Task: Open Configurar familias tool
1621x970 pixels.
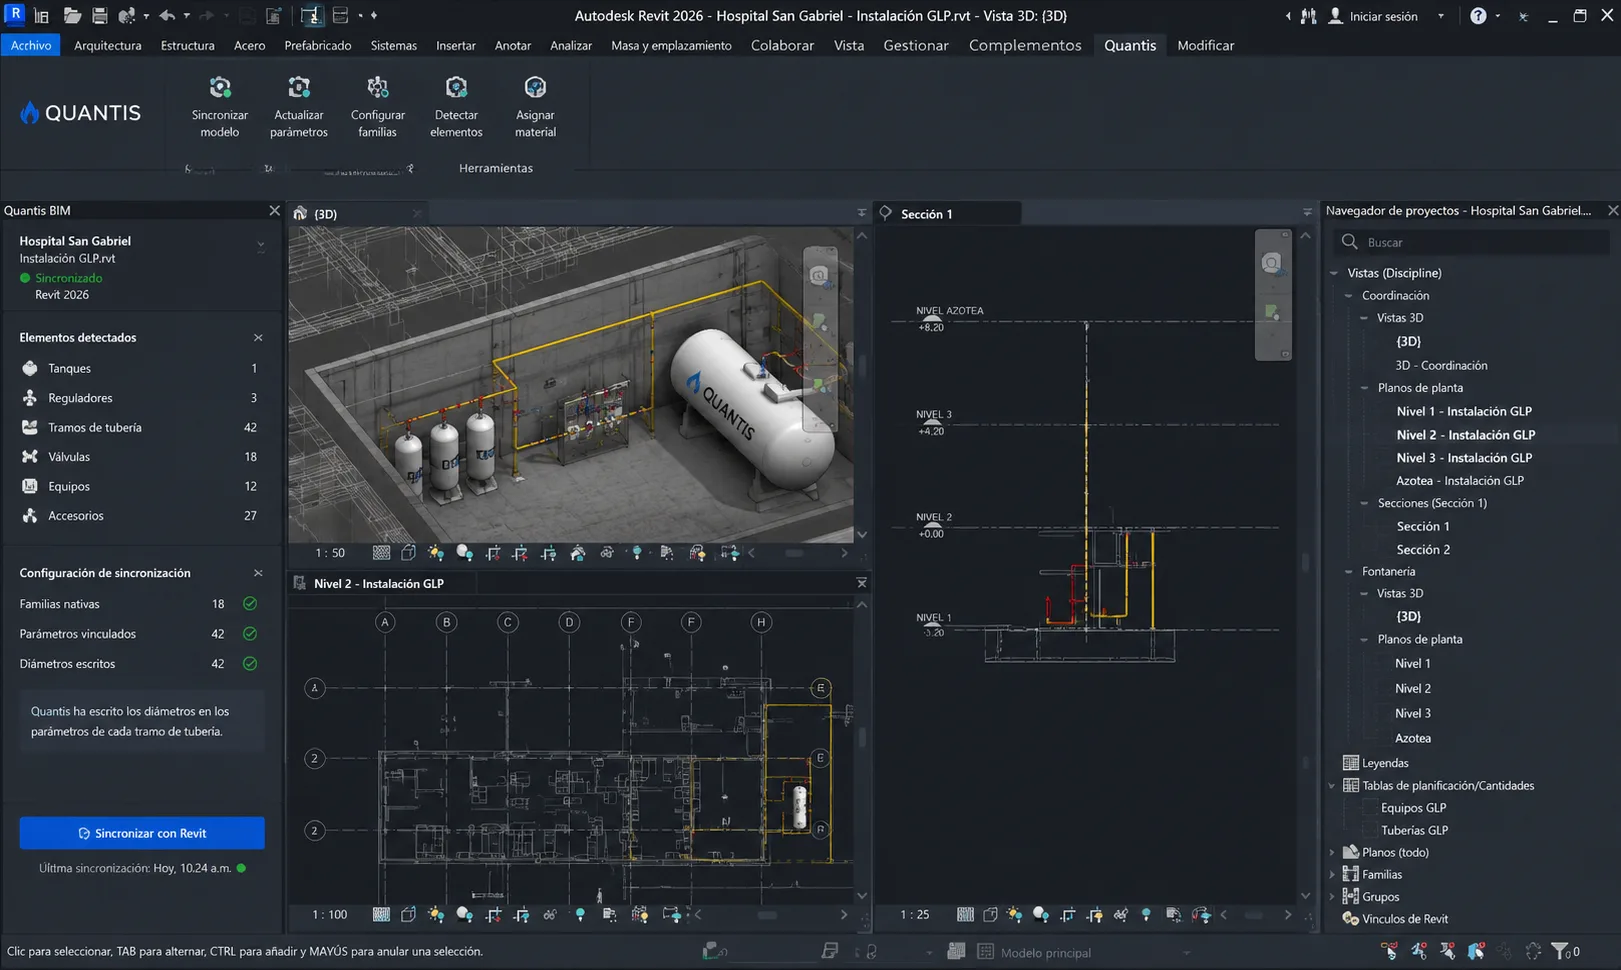Action: [x=377, y=88]
